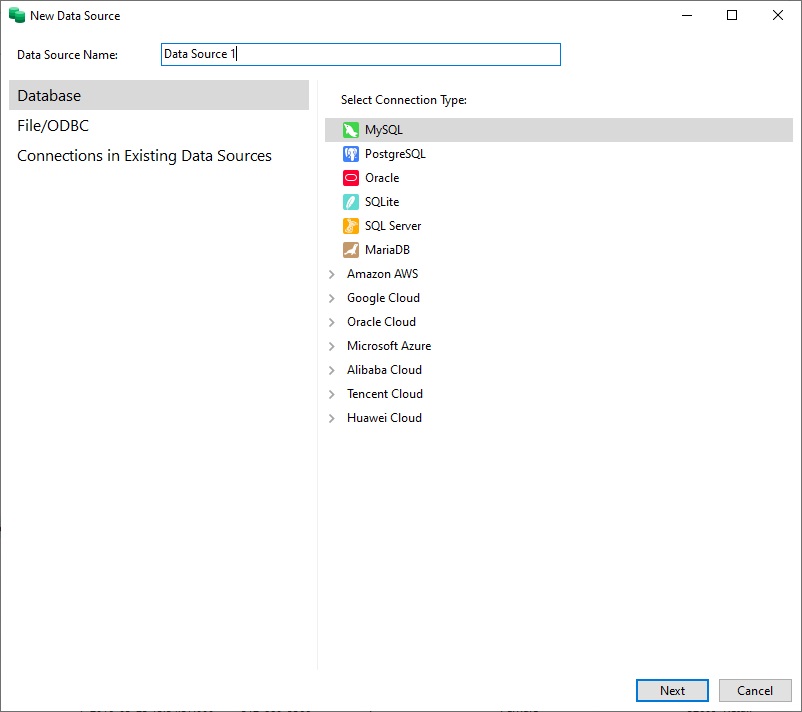Pick the SQLite feather icon
802x712 pixels.
(350, 202)
